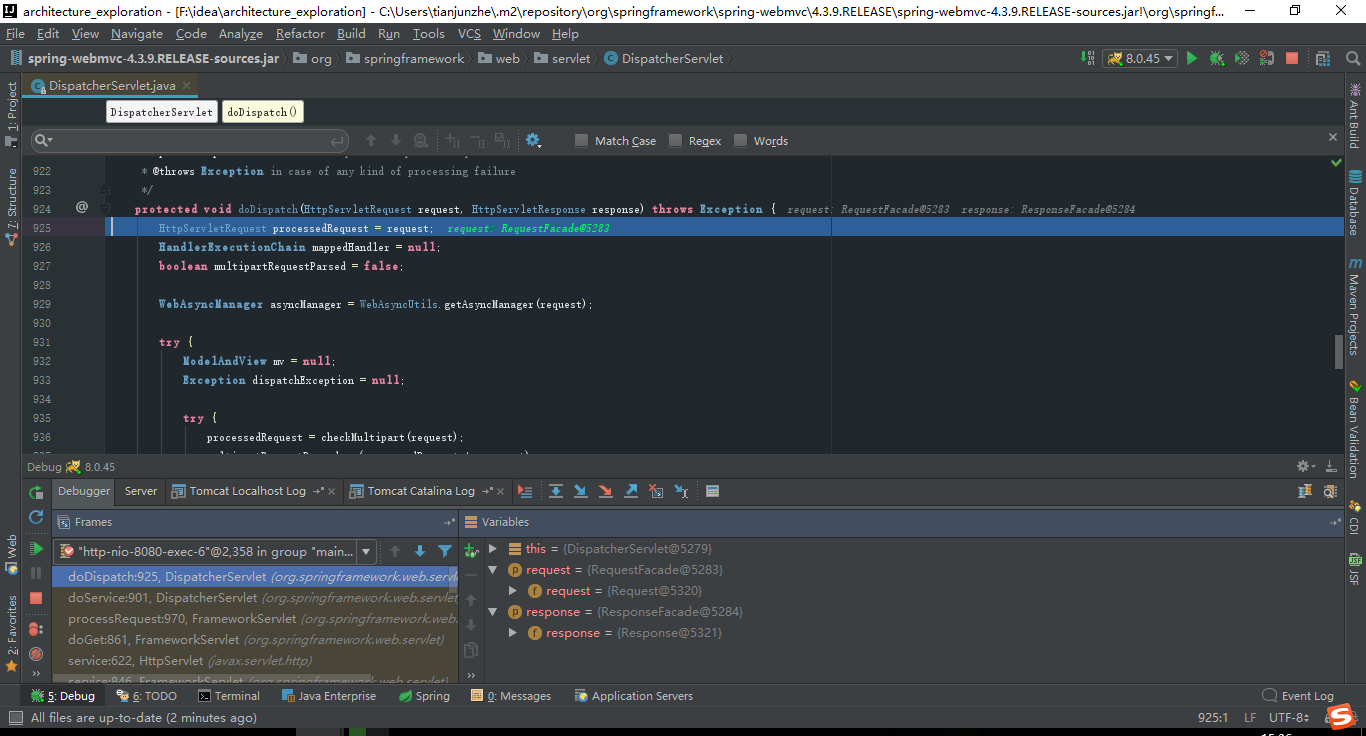Click the Step Out debugger icon
Viewport: 1366px width, 736px height.
(x=630, y=491)
